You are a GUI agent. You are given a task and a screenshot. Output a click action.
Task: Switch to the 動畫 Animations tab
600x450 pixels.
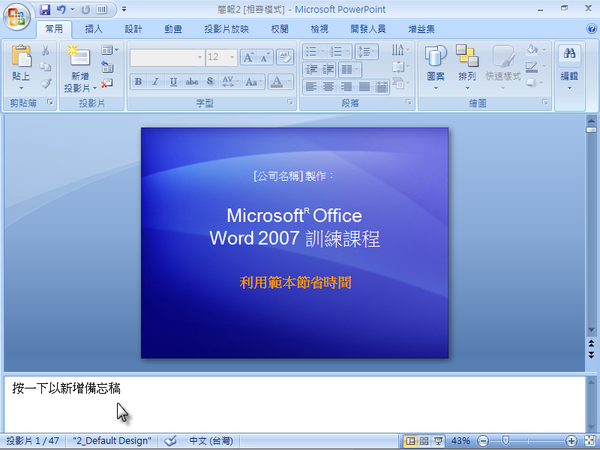coord(173,29)
